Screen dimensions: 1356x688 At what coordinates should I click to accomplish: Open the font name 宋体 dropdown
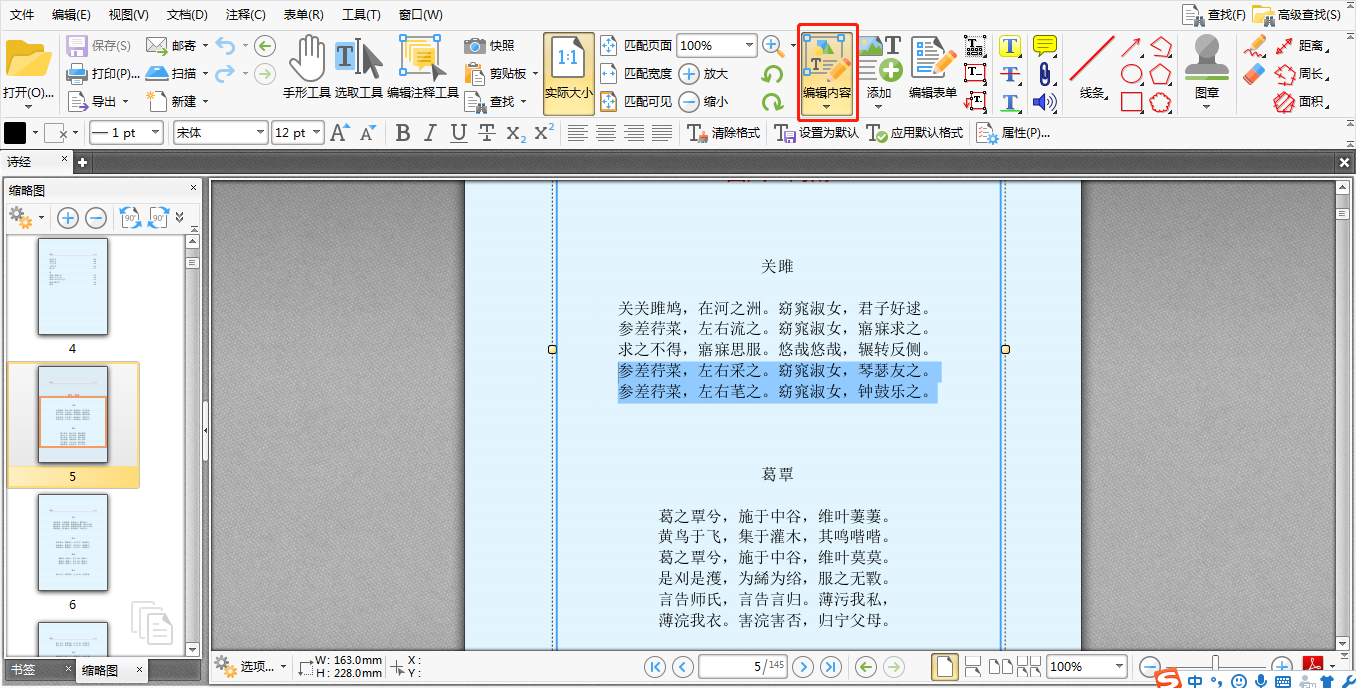coord(261,133)
